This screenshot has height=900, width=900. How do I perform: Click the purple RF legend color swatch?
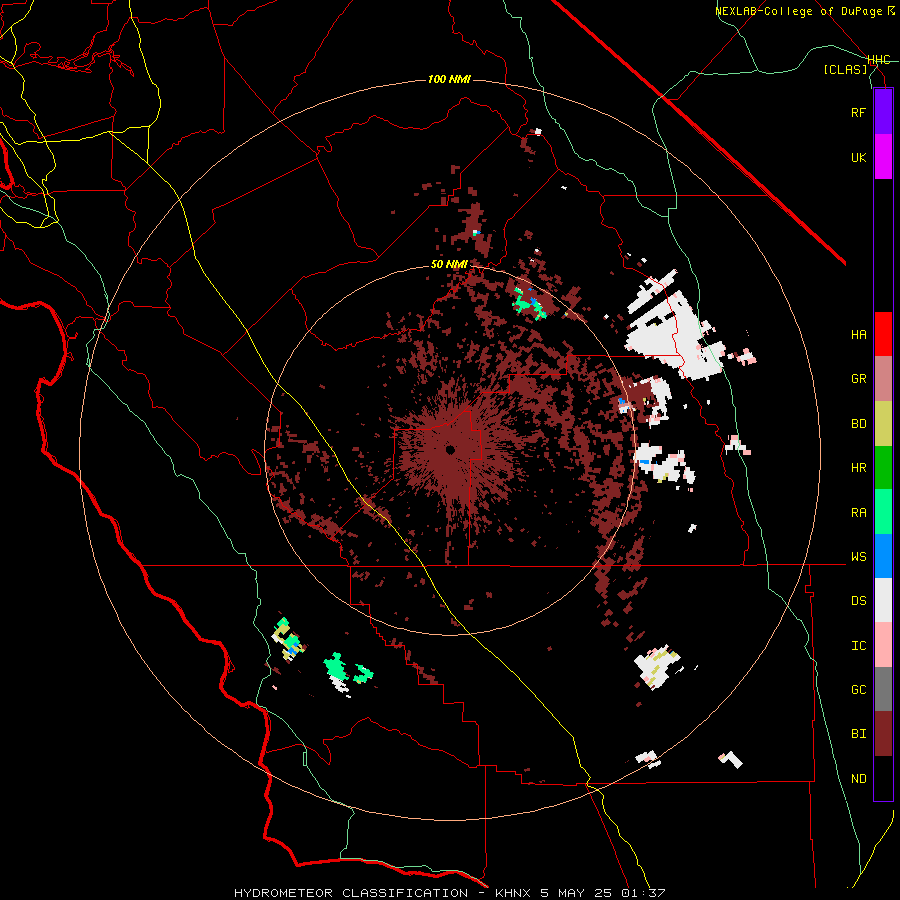[883, 112]
